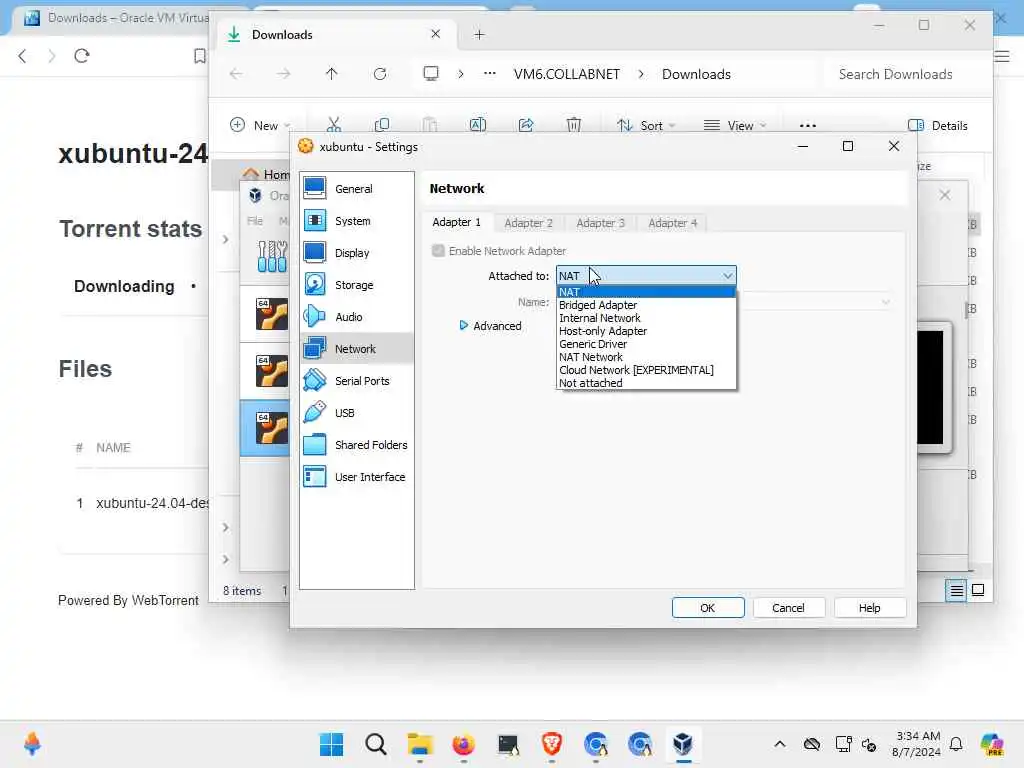Select Bridged Adapter from list
Image resolution: width=1024 pixels, height=768 pixels.
point(646,305)
